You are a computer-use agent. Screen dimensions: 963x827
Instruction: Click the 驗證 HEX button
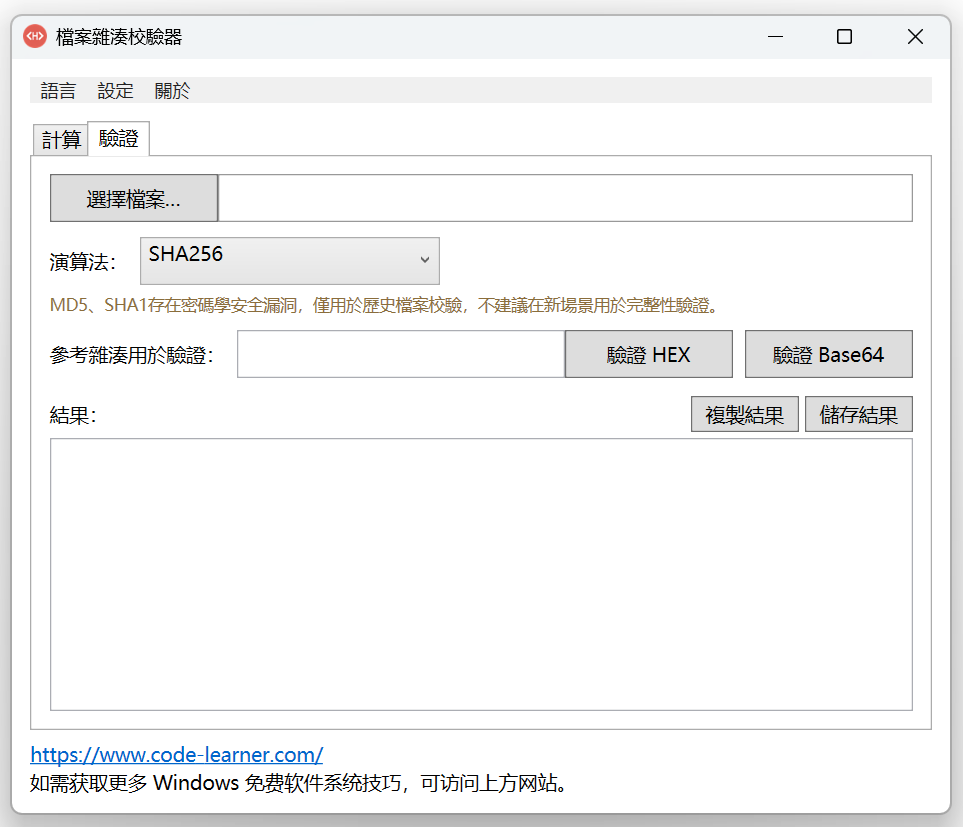point(649,354)
